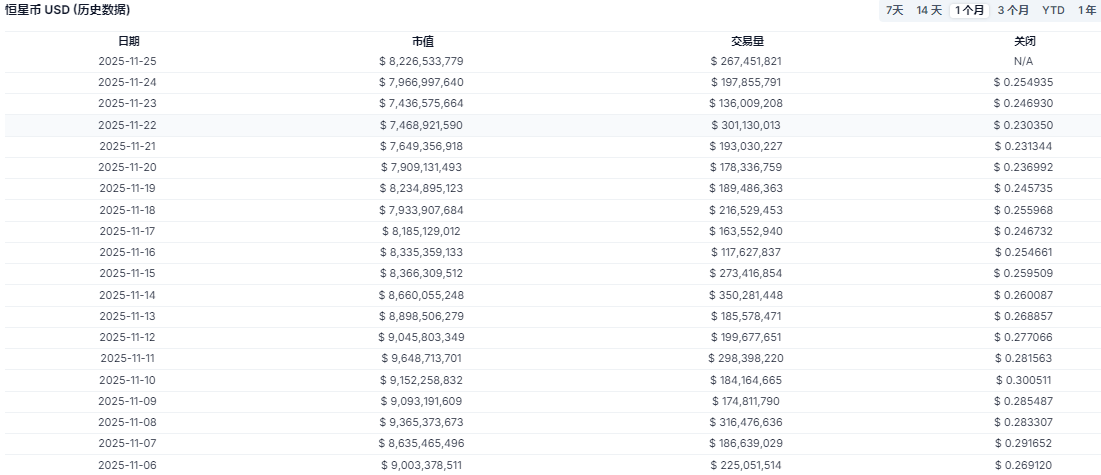Screen dimensions: 1101x475
Task: Click market cap value $ 8,226,533,779
Action: [x=422, y=61]
